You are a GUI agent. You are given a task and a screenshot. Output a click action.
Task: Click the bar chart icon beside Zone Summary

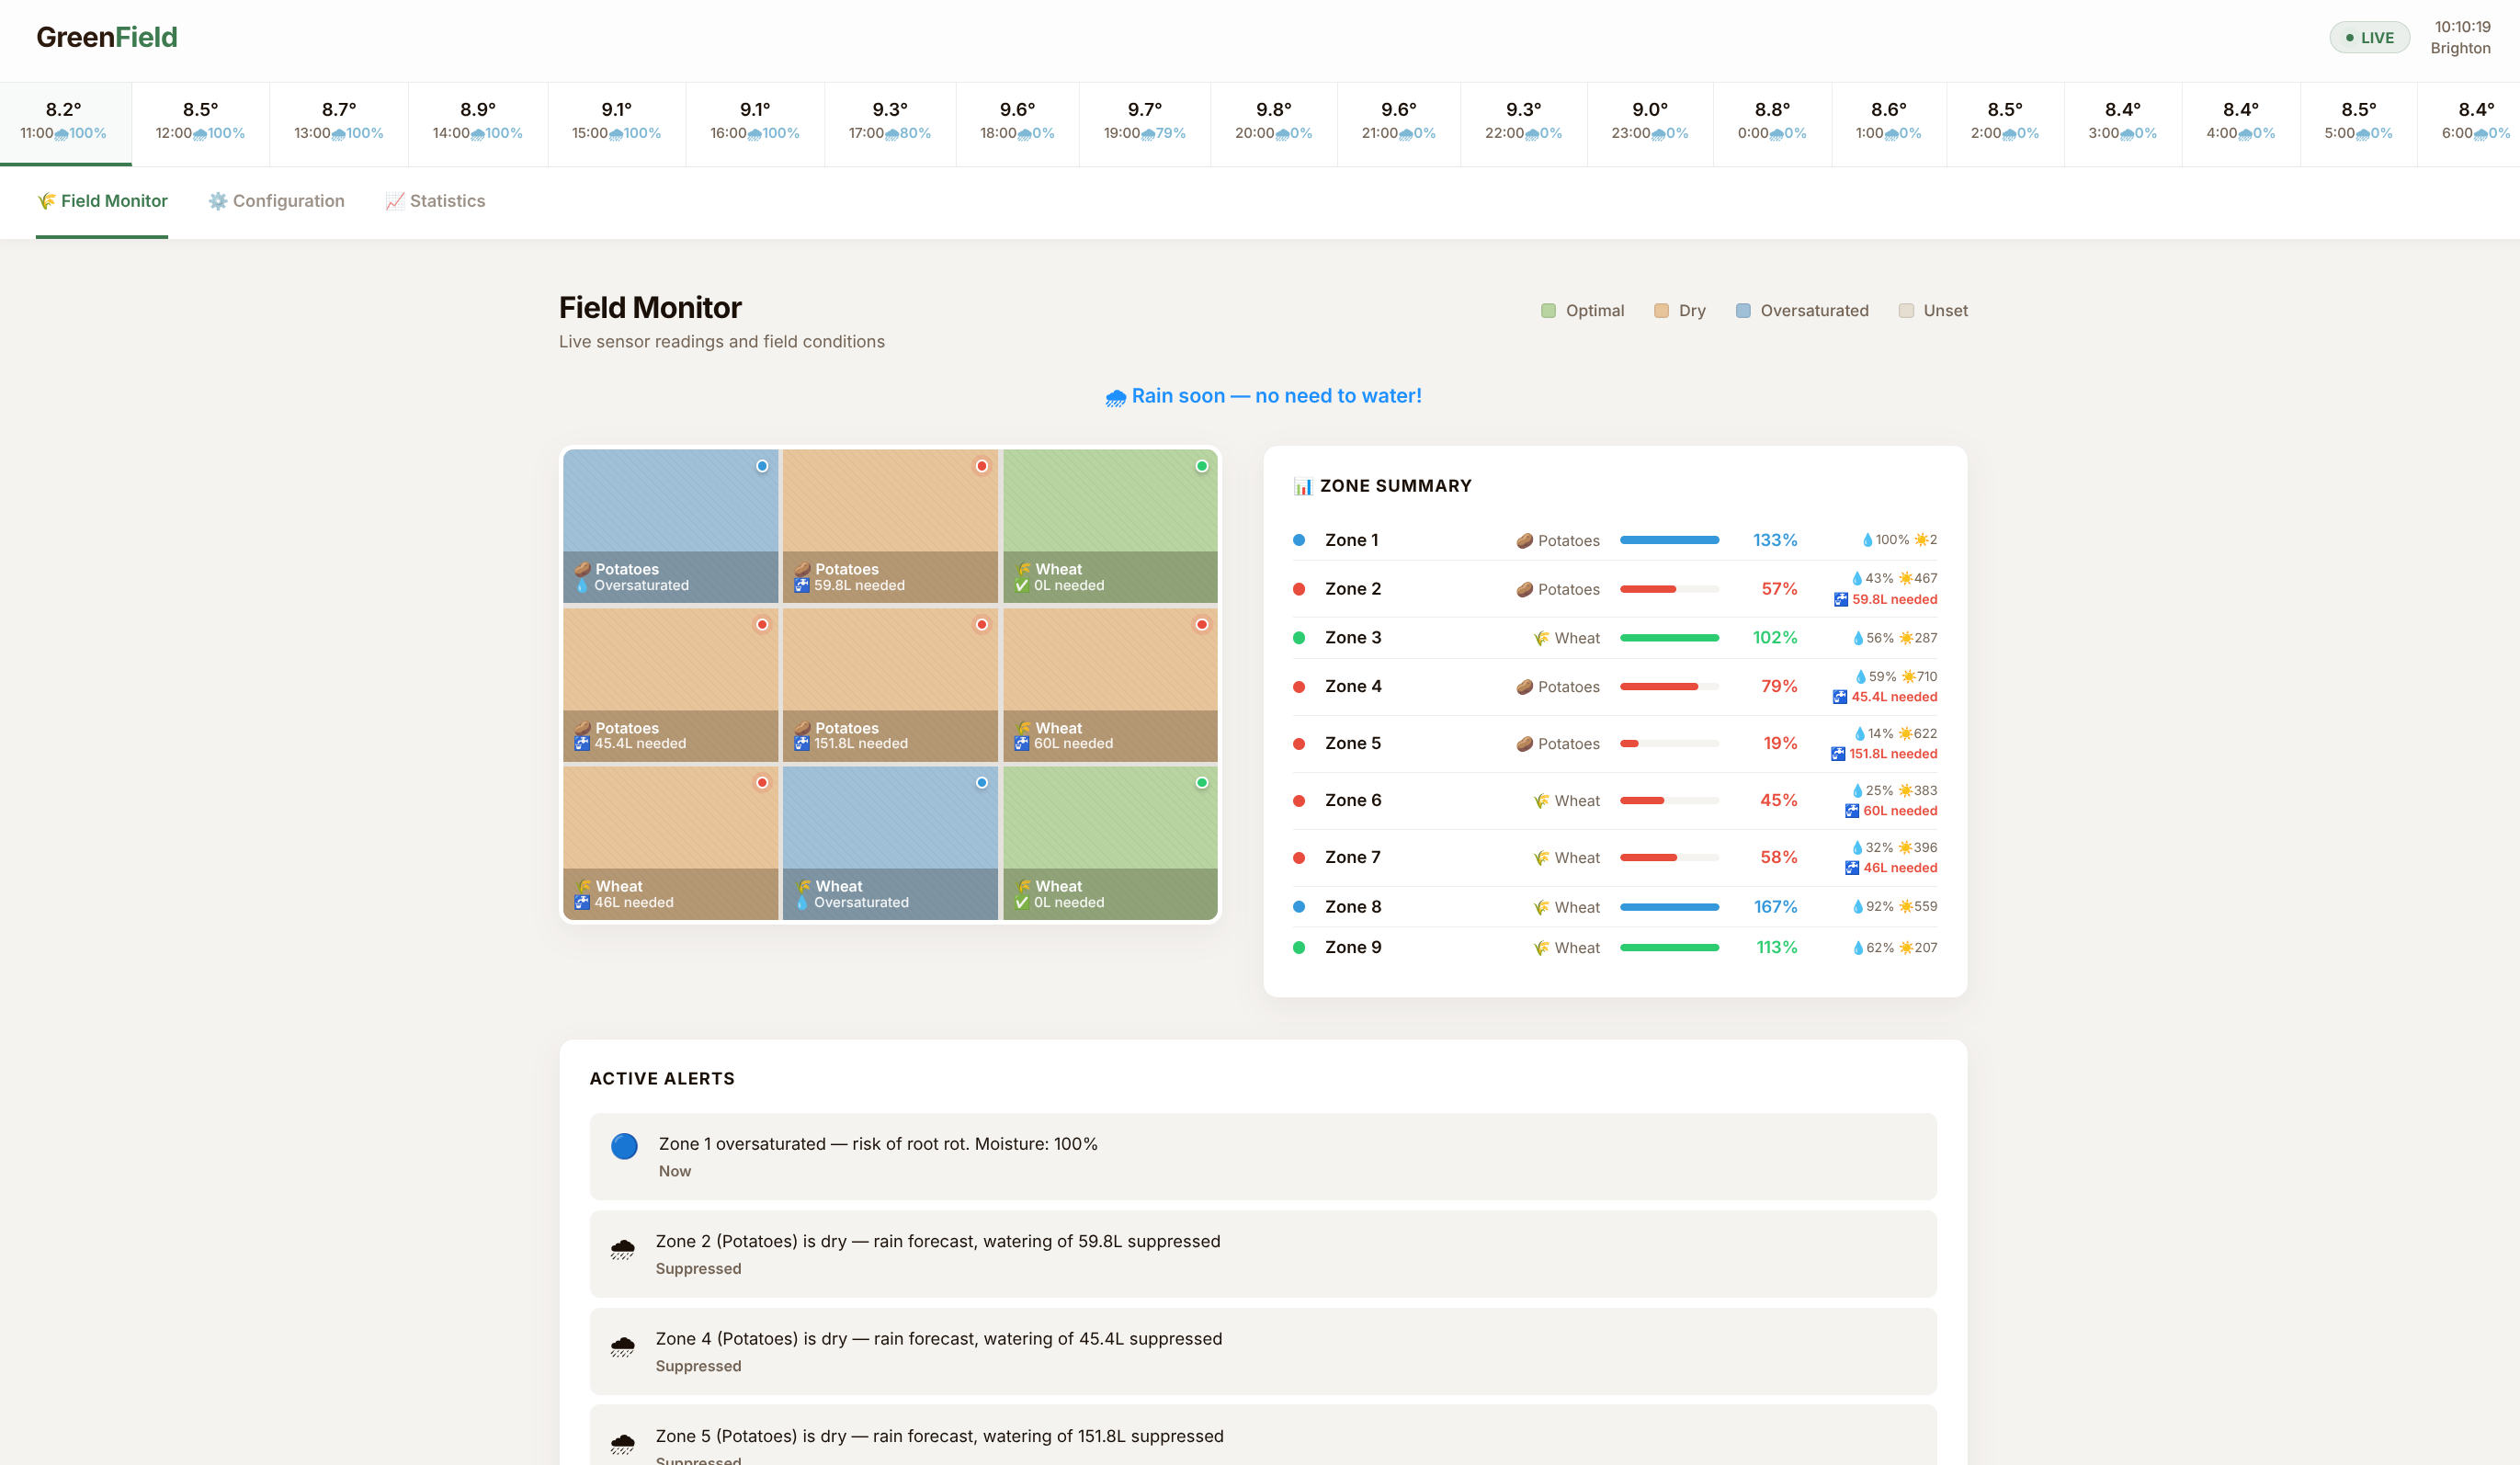(1302, 486)
